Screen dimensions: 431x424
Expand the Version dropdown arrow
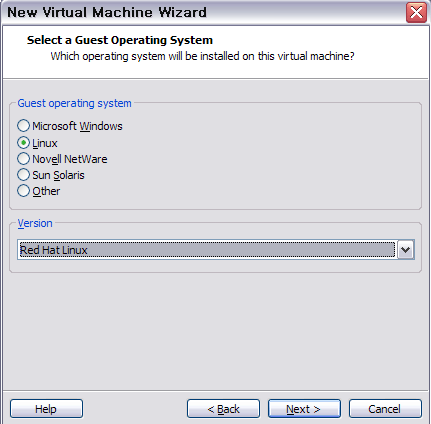click(406, 249)
